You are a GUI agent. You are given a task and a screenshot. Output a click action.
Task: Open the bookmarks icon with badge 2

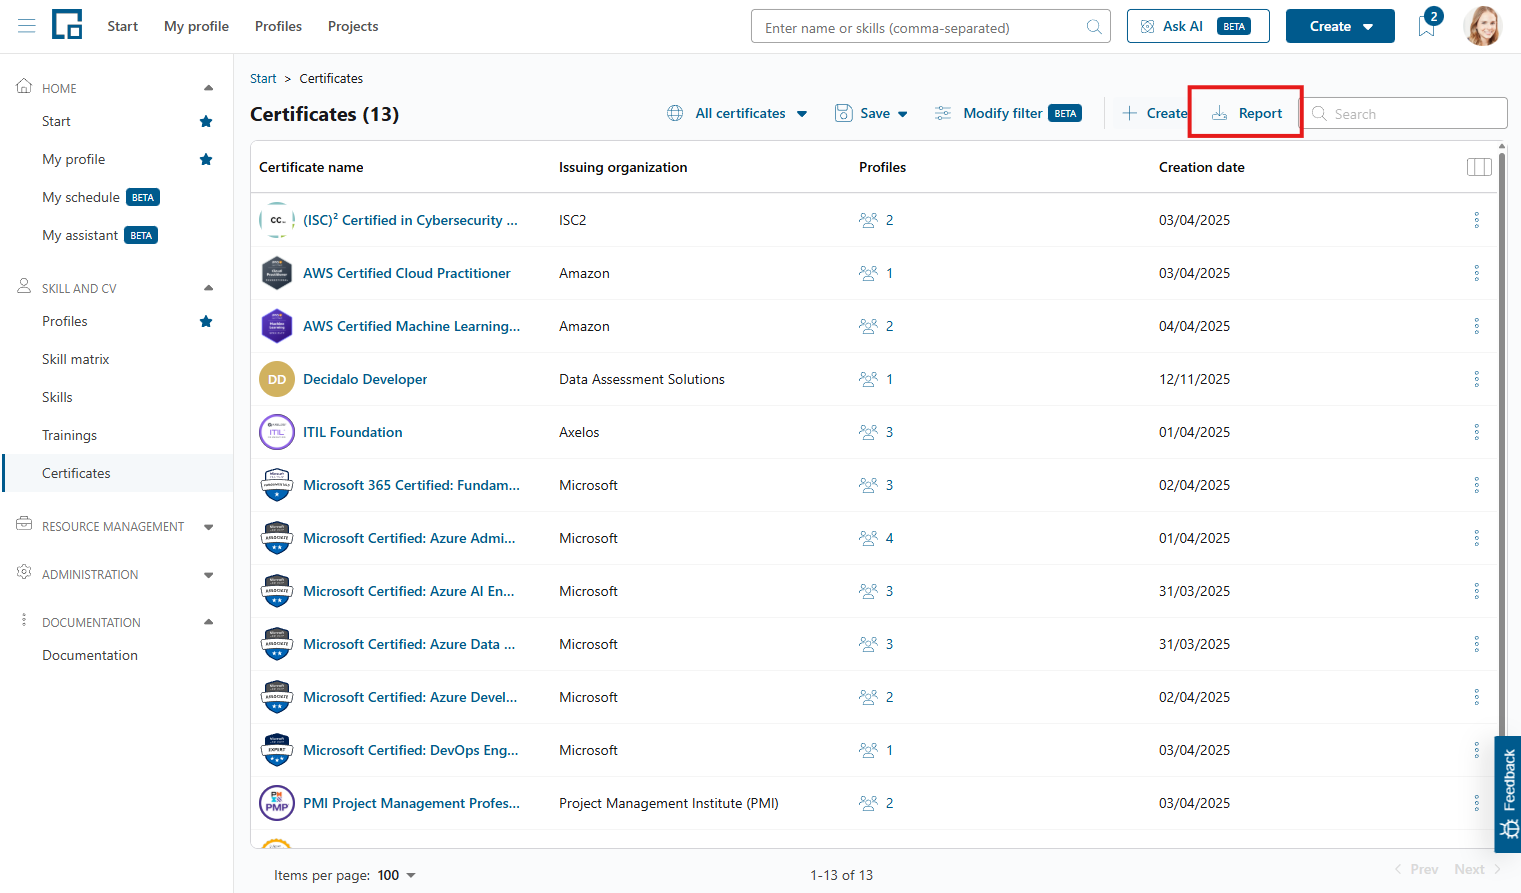[x=1427, y=26]
